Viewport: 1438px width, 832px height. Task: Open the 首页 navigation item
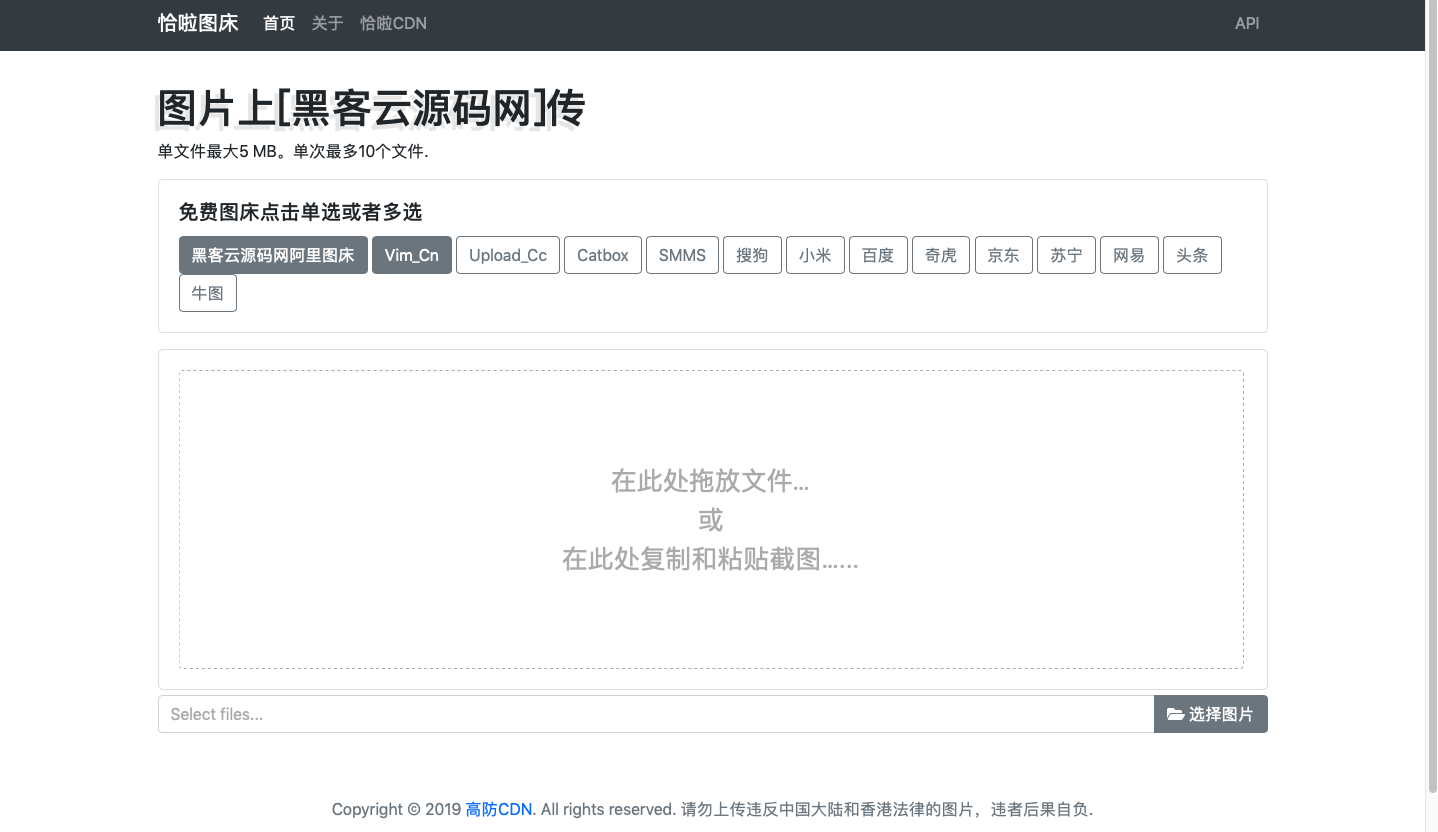[278, 23]
